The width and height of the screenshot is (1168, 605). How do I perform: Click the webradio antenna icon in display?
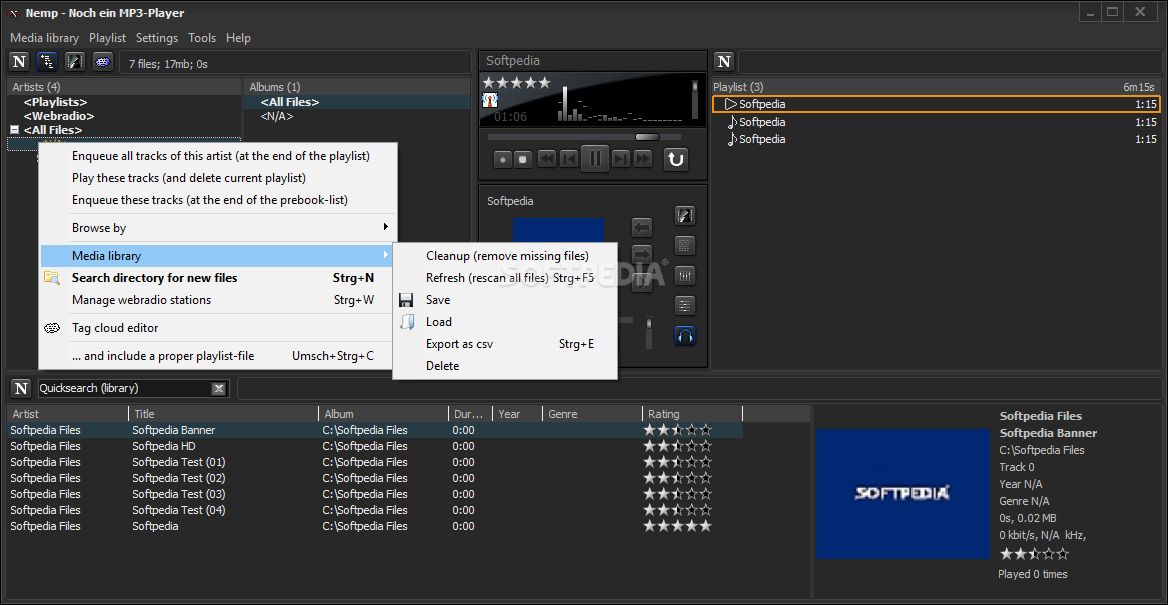click(x=490, y=100)
